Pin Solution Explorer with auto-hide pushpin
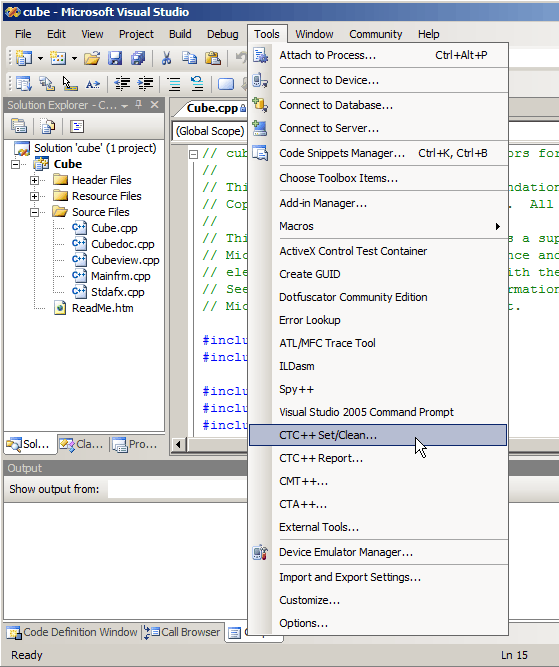 pos(138,105)
